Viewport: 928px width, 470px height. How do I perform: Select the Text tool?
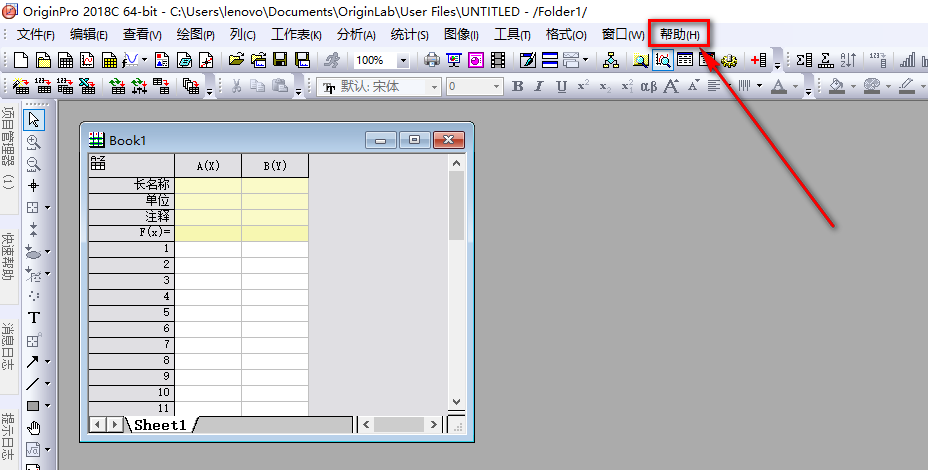[x=34, y=318]
